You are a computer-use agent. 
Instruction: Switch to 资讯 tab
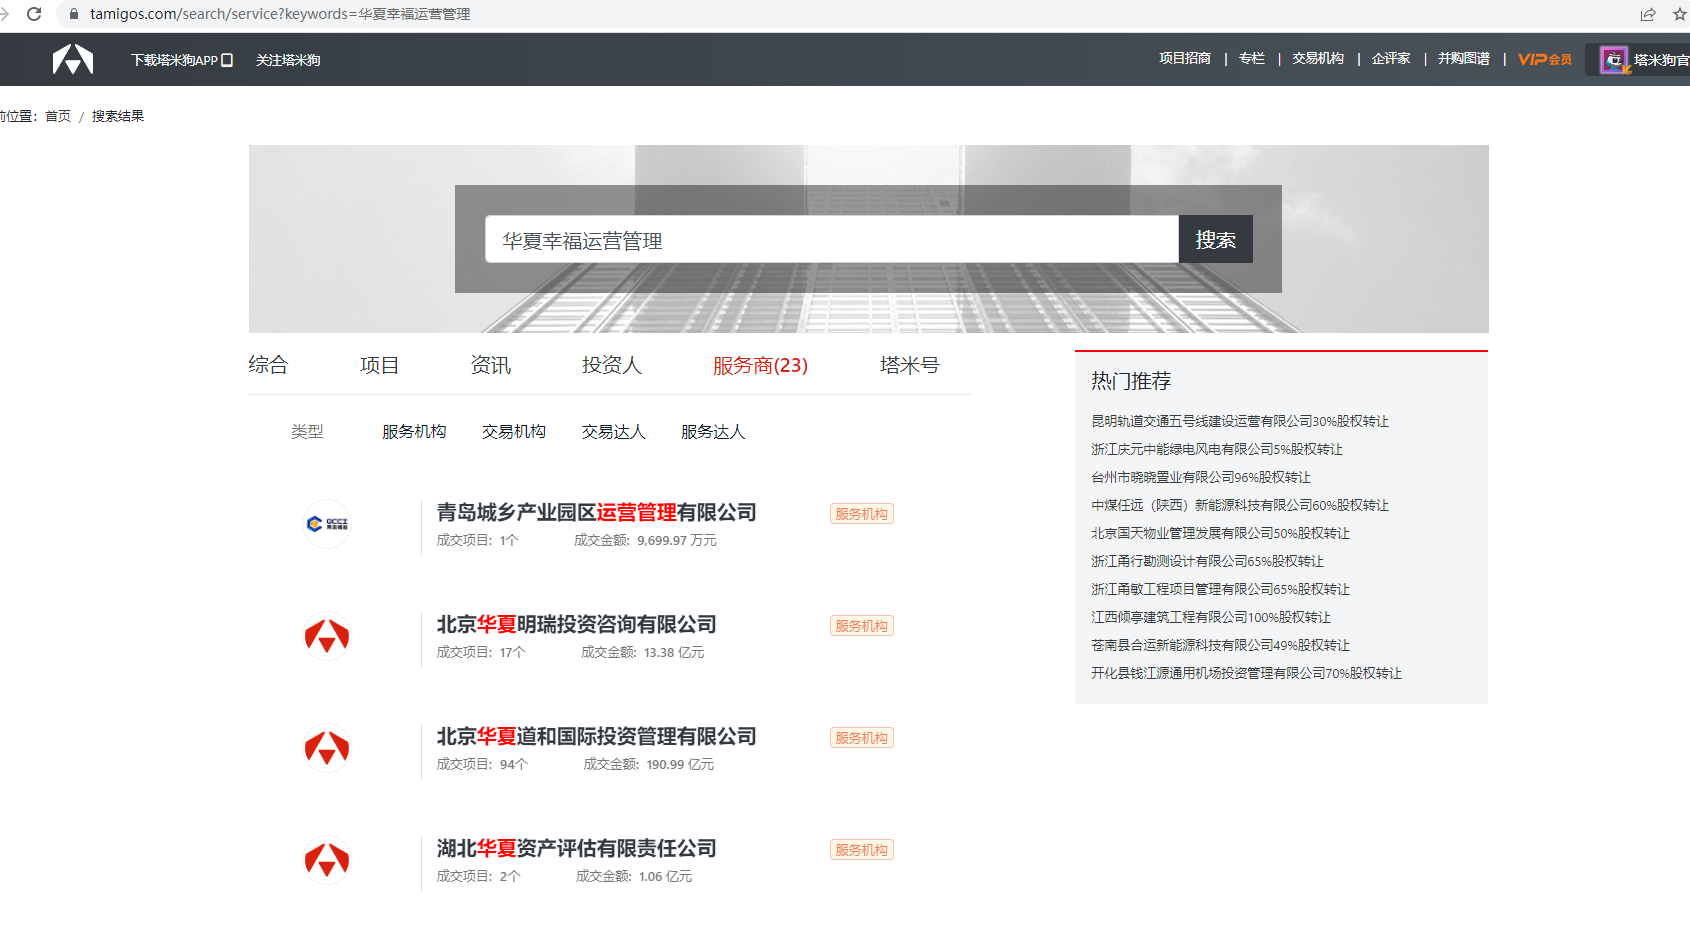click(x=491, y=365)
